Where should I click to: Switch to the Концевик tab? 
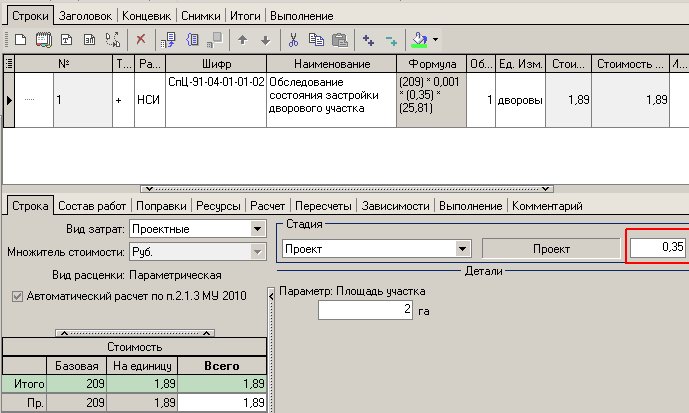coord(146,16)
